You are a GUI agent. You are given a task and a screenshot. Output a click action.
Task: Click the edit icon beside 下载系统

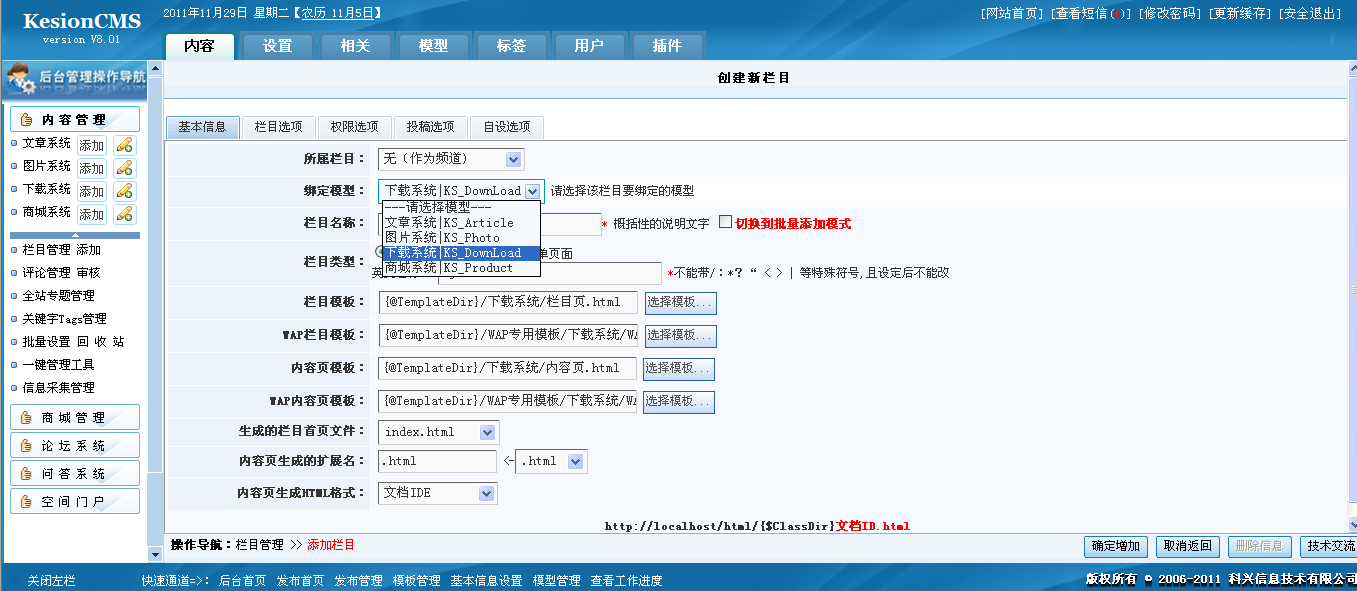(x=124, y=191)
